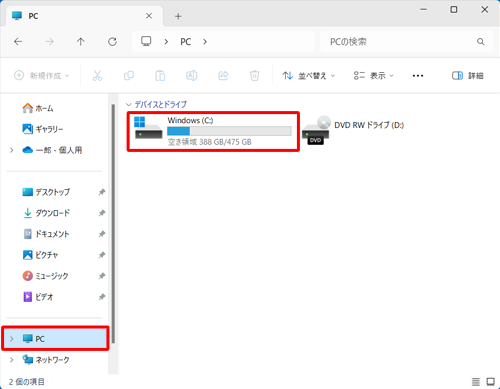This screenshot has height=389, width=500.
Task: Maximize the File Explorer window
Action: coord(454,10)
